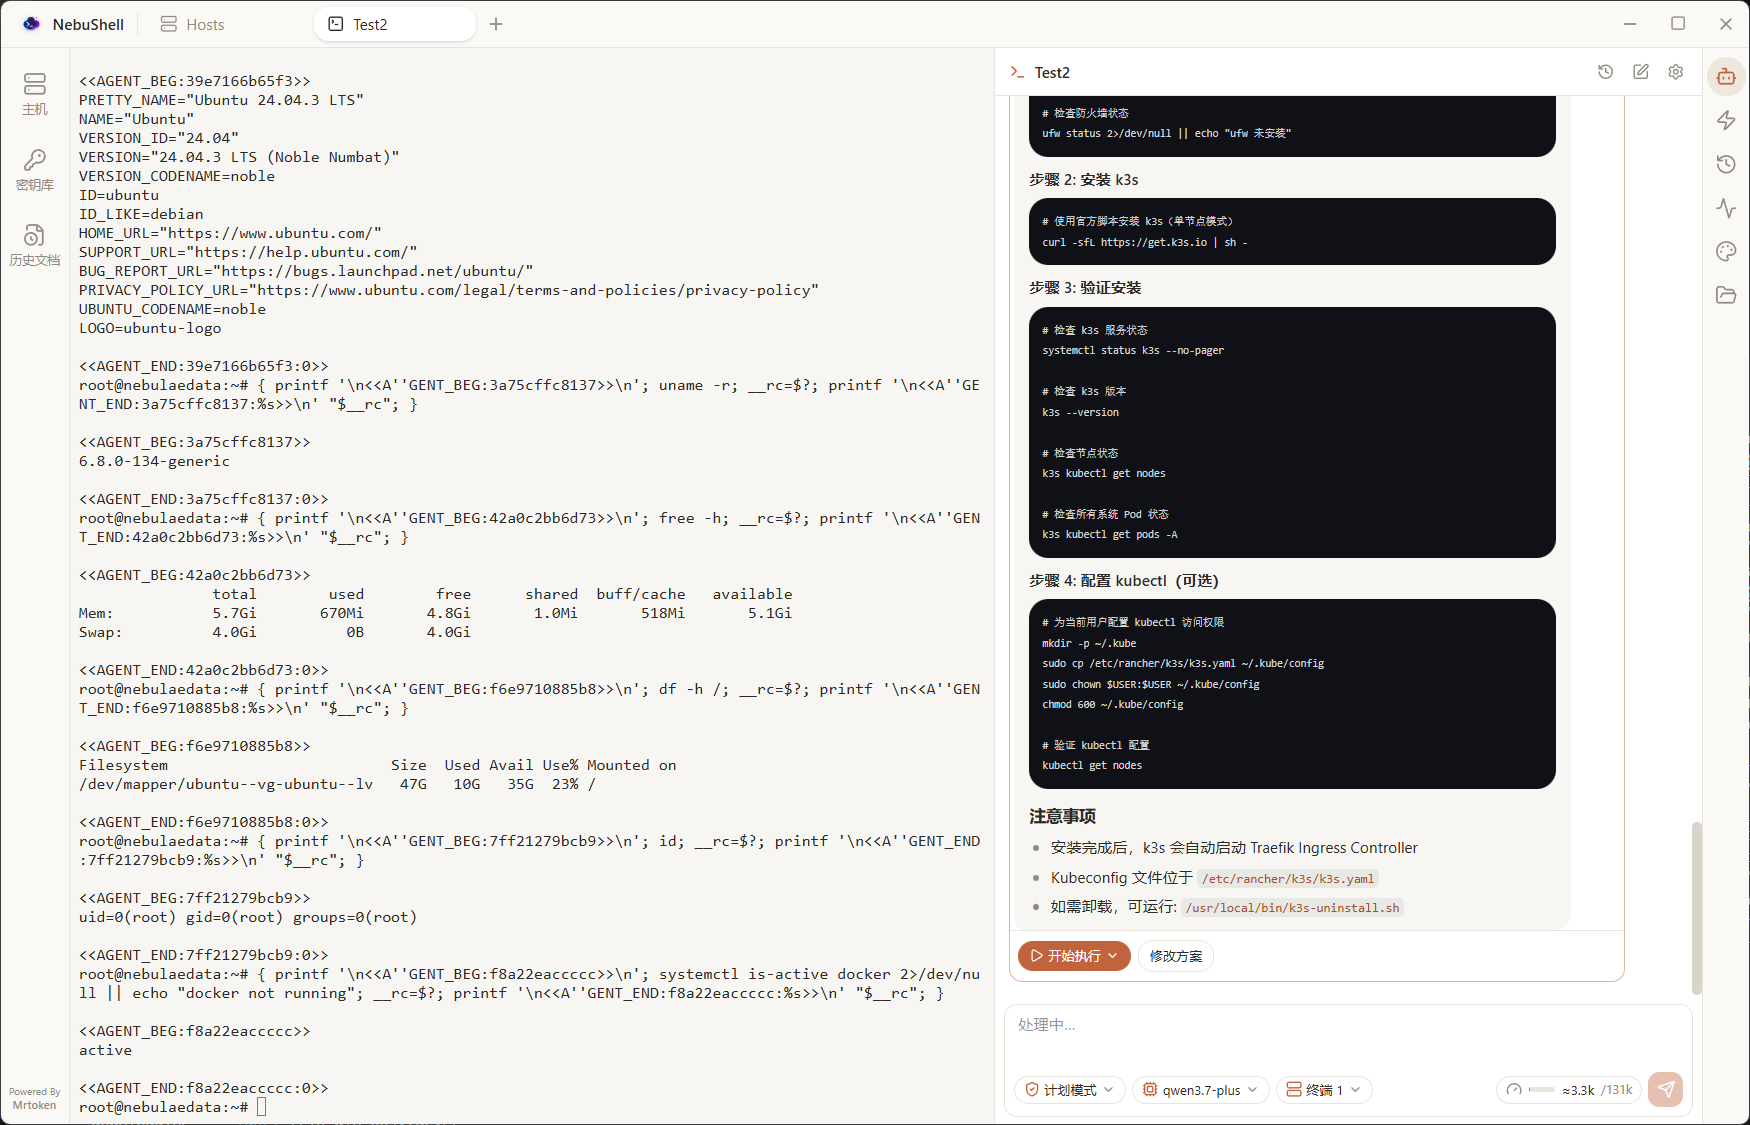Click the send message paper-plane button
Screen dimensions: 1750x1125
pos(1666,1089)
